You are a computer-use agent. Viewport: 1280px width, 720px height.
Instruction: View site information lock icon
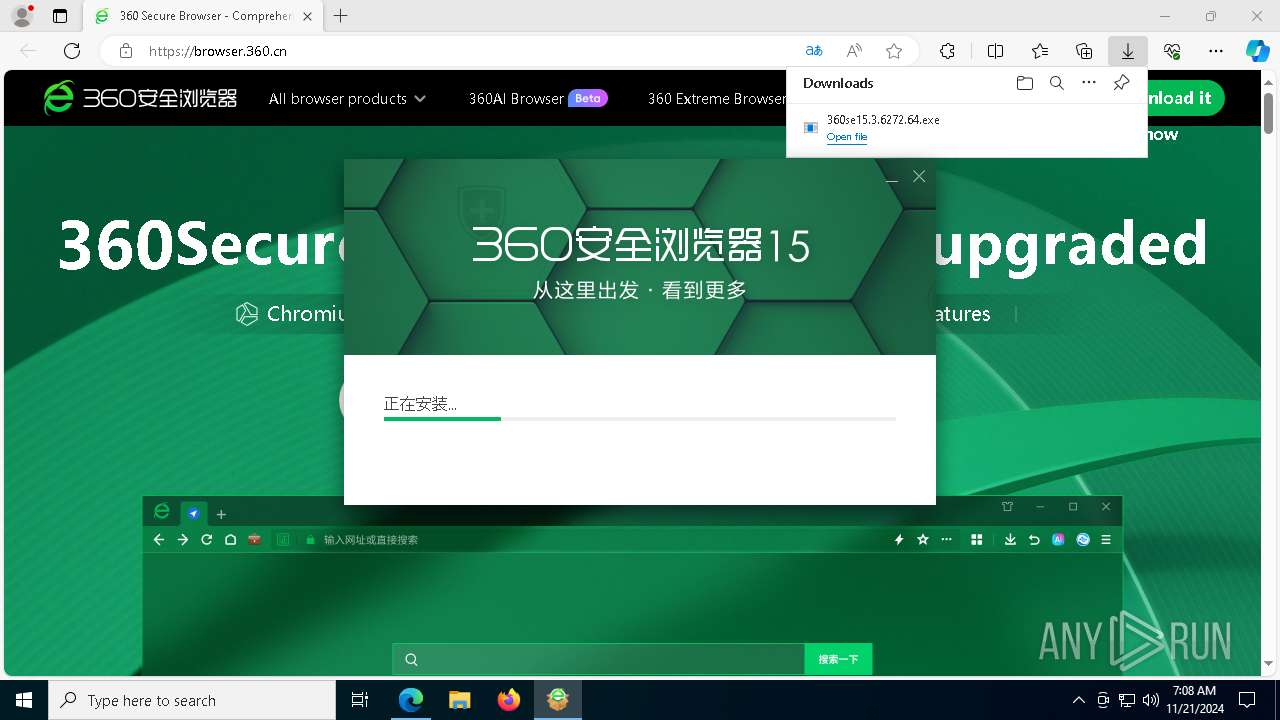(126, 51)
